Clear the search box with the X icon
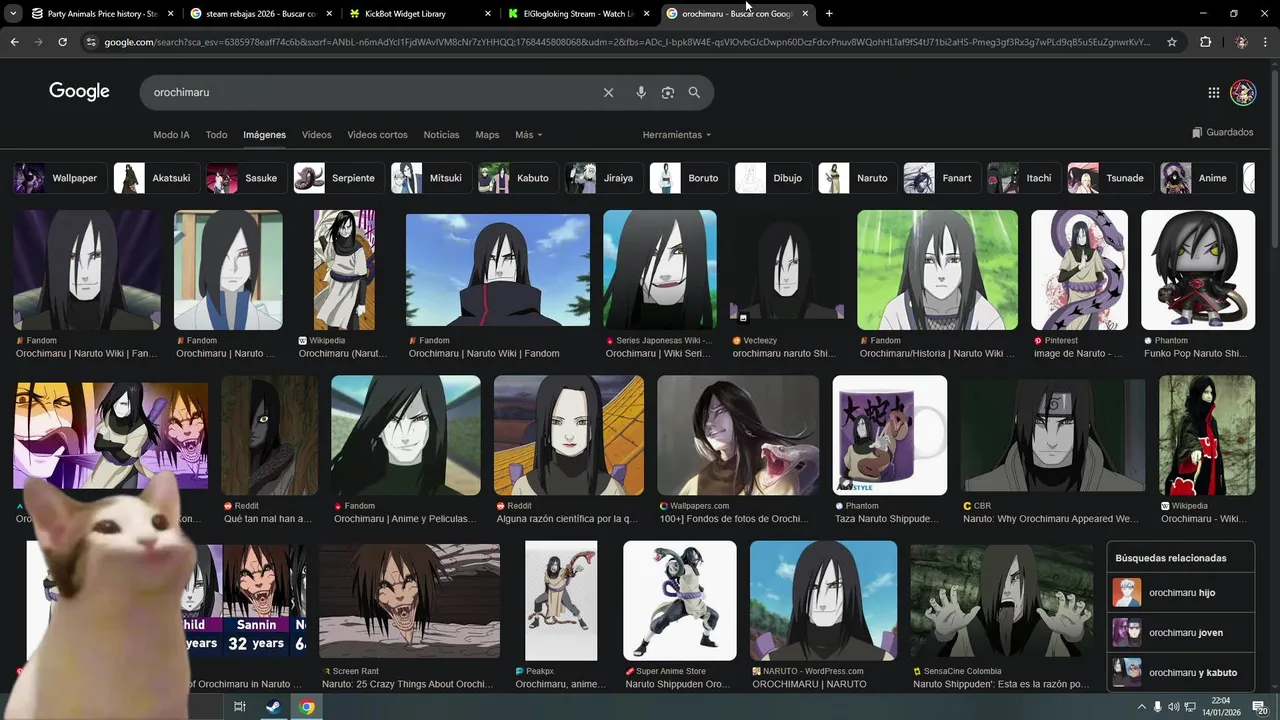1280x720 pixels. [x=608, y=92]
